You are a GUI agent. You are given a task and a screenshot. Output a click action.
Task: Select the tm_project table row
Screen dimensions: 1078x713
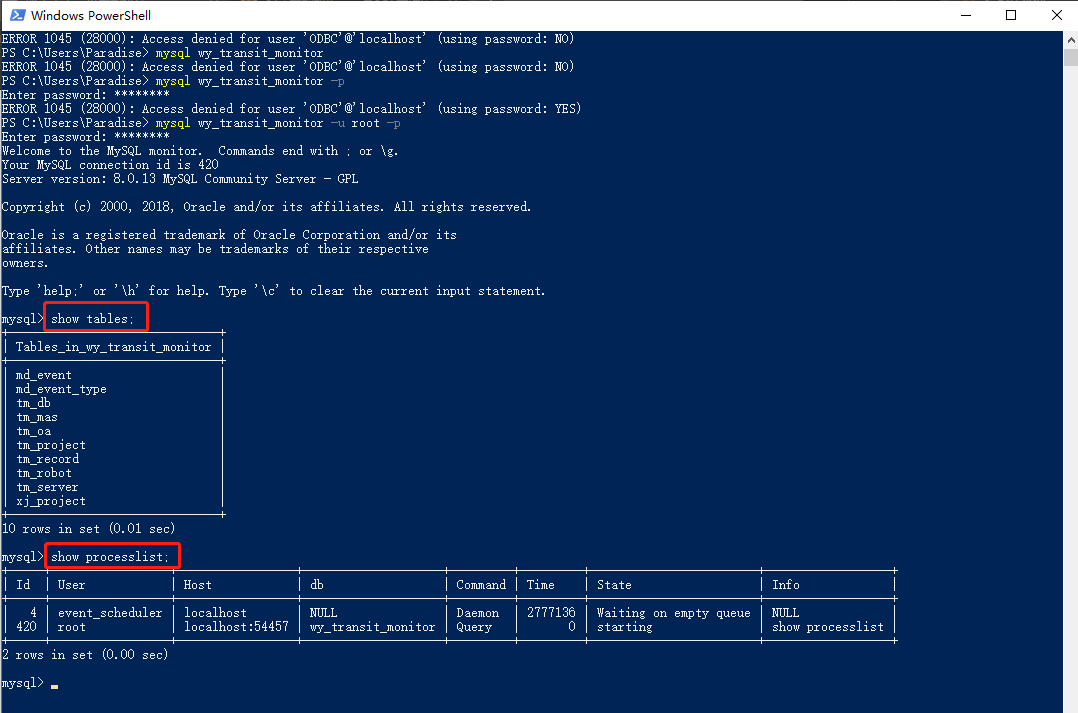[x=51, y=446]
